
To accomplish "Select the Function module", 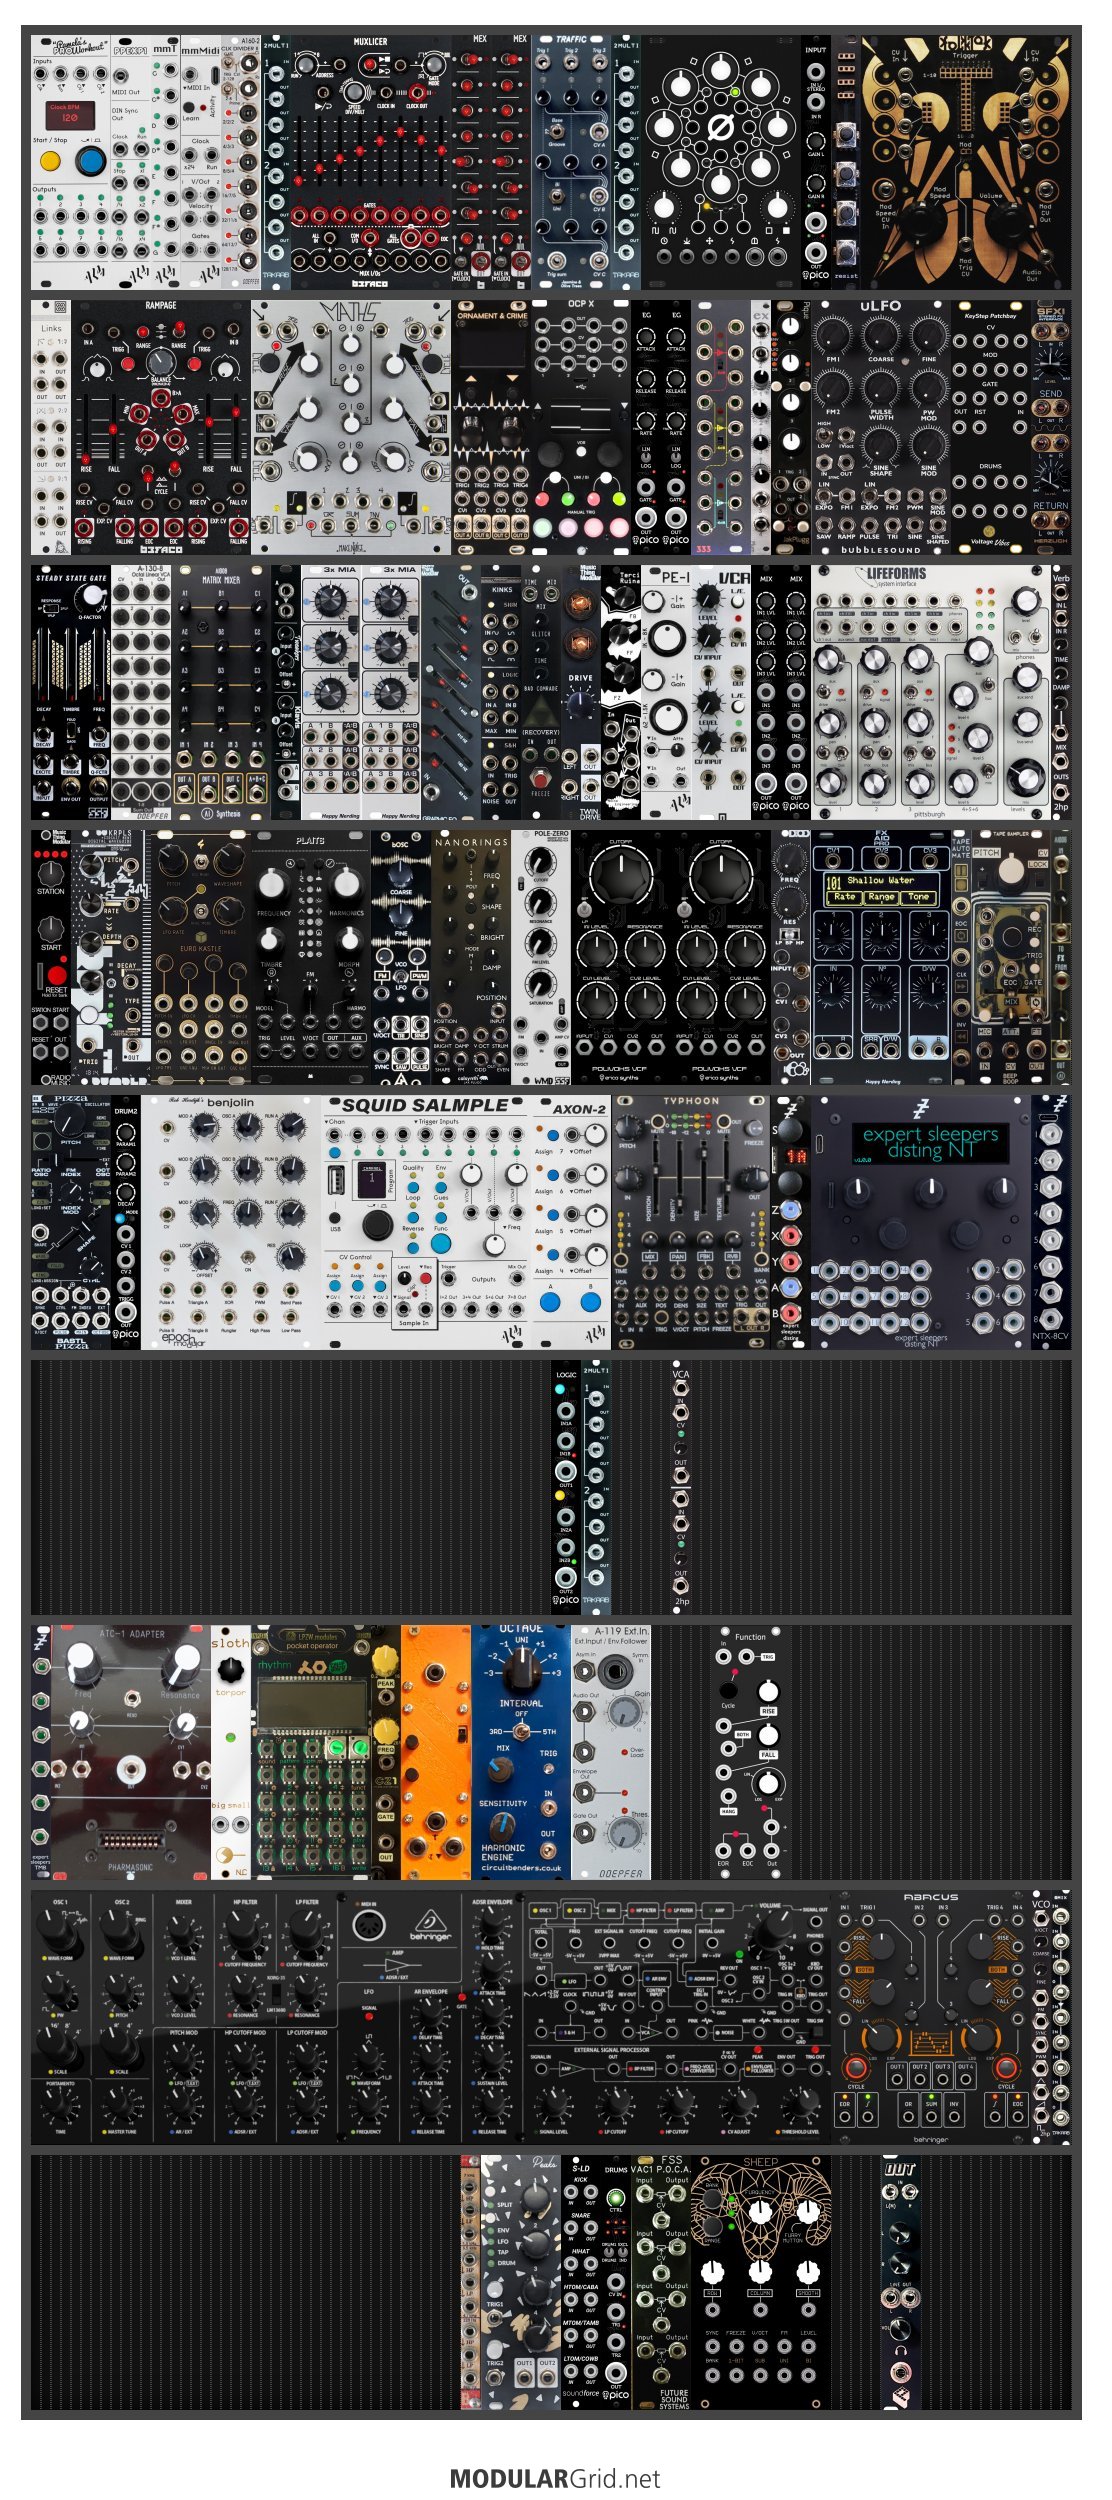I will pyautogui.click(x=751, y=1753).
